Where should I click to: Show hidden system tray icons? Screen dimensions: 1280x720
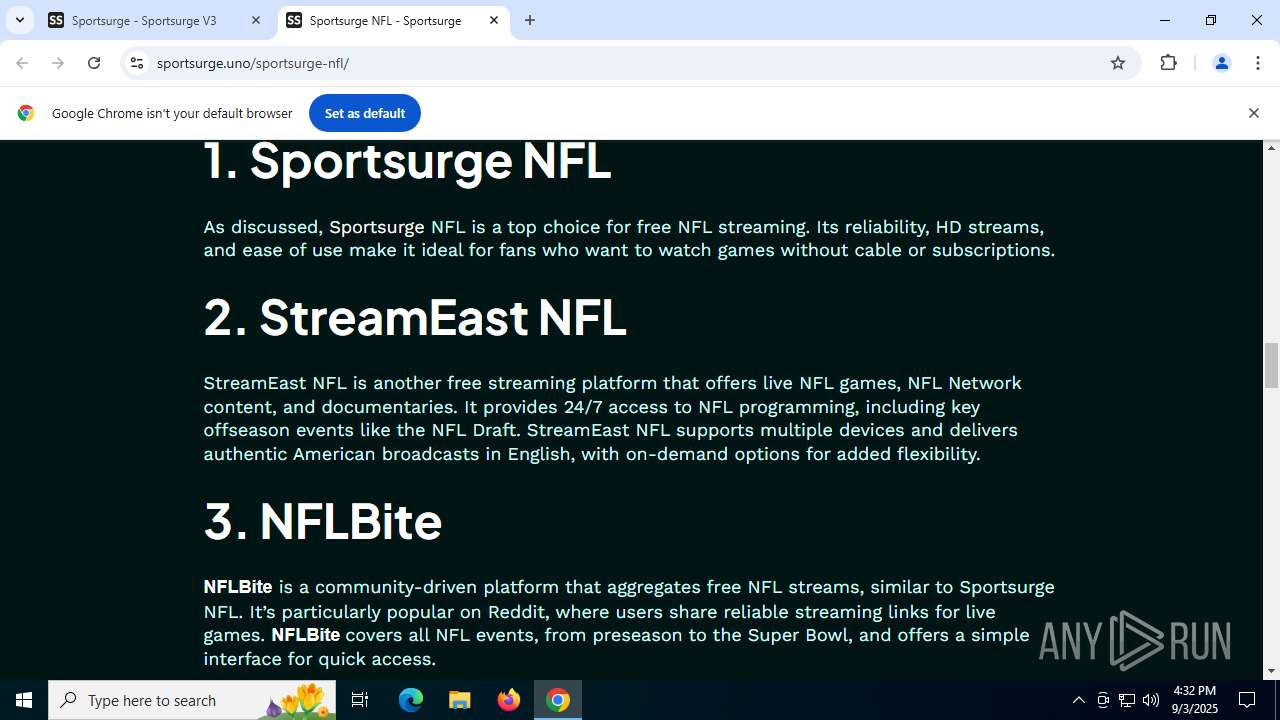1078,700
